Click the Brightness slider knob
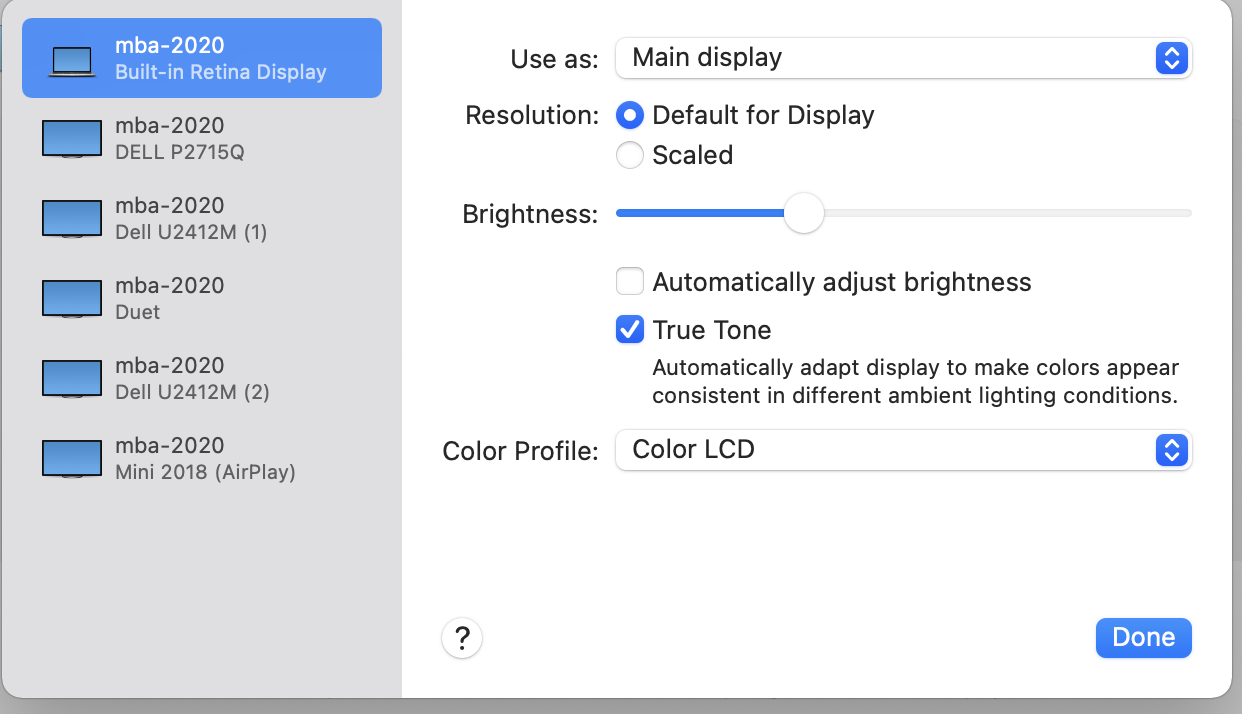 803,213
